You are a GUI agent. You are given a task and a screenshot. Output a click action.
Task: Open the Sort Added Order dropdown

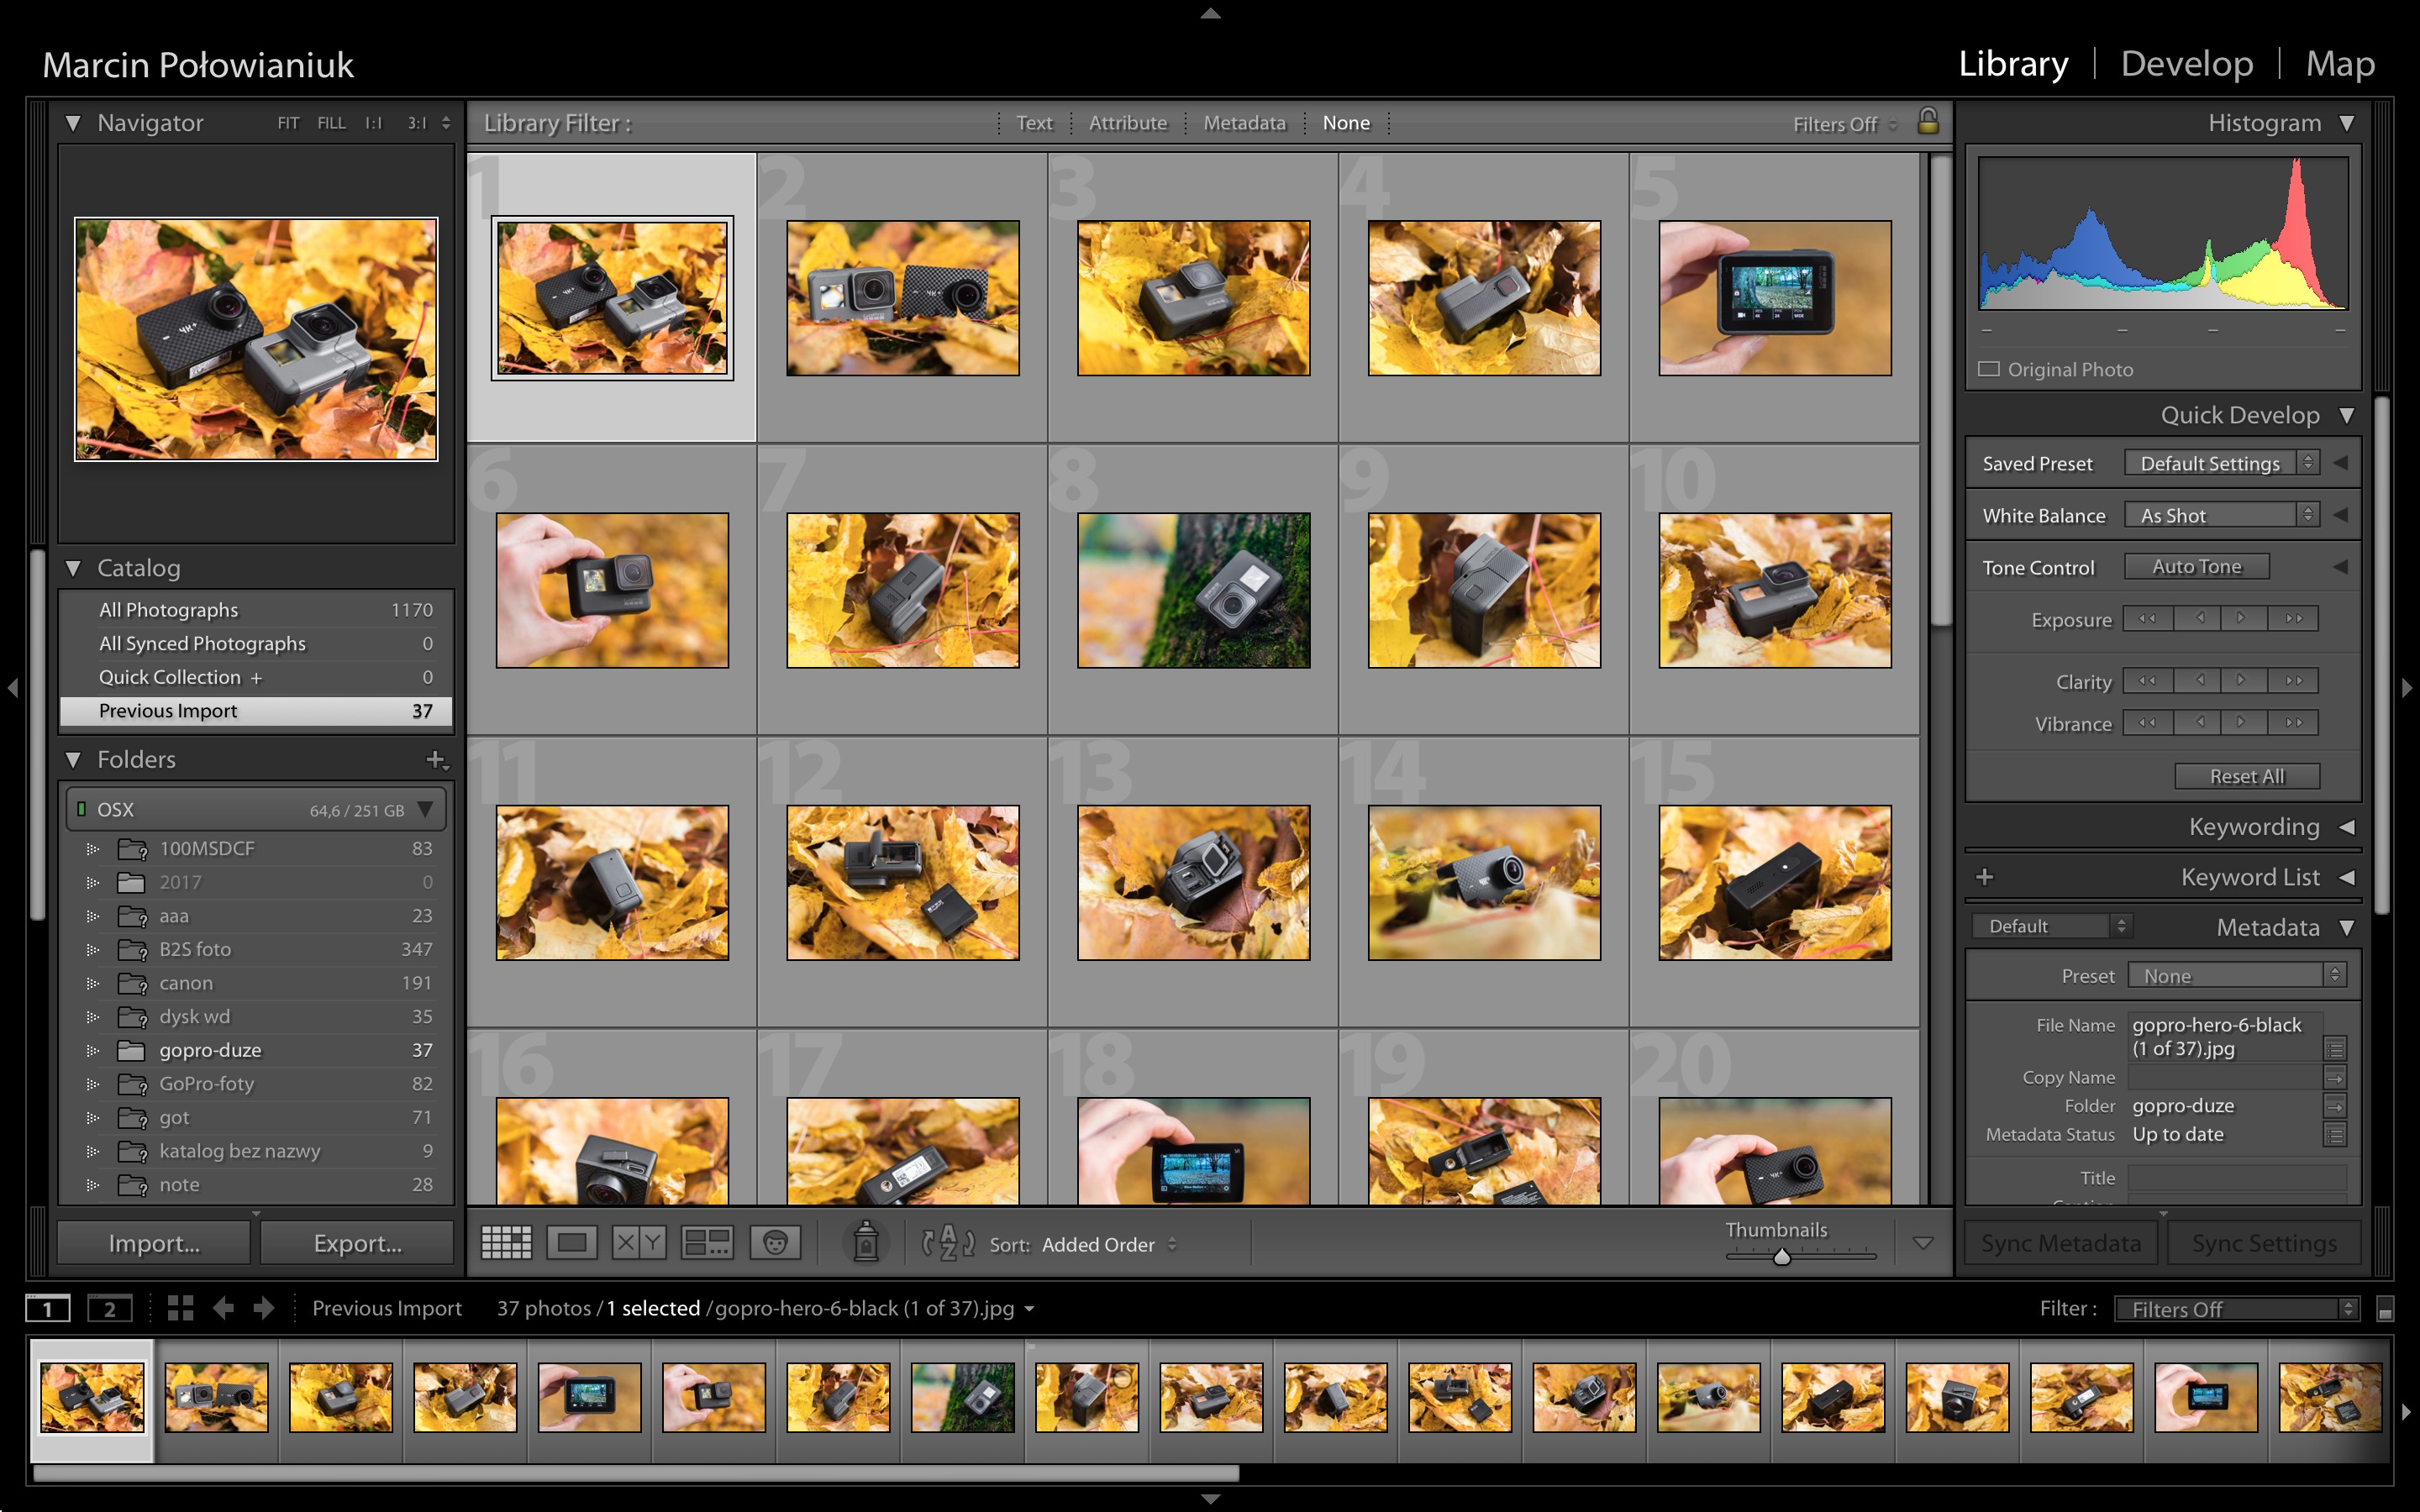[1109, 1245]
